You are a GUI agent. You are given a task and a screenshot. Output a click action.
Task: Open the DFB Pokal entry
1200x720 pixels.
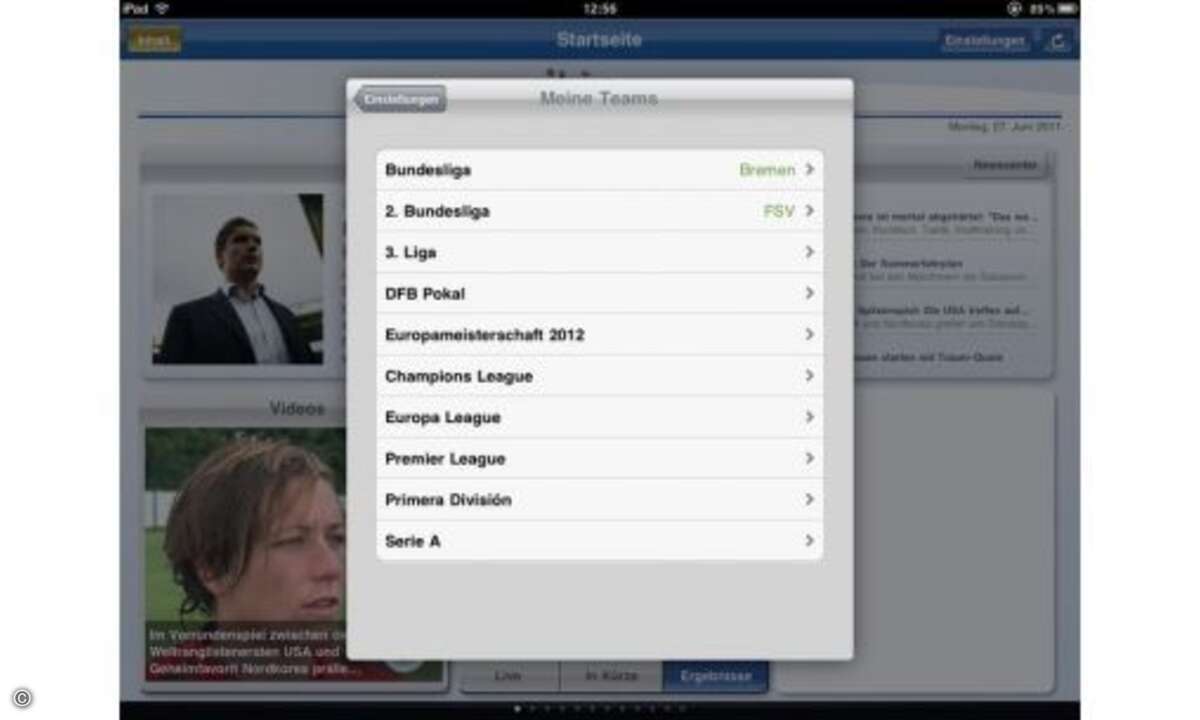600,293
